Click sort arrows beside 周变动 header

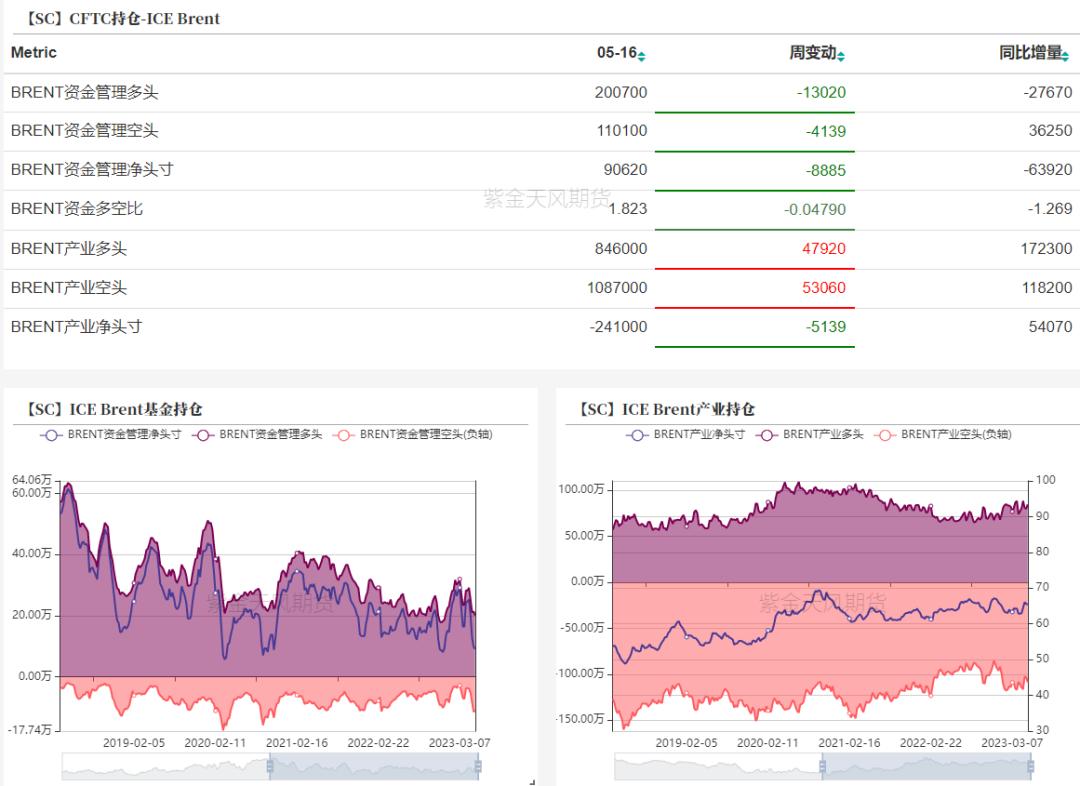(x=841, y=55)
